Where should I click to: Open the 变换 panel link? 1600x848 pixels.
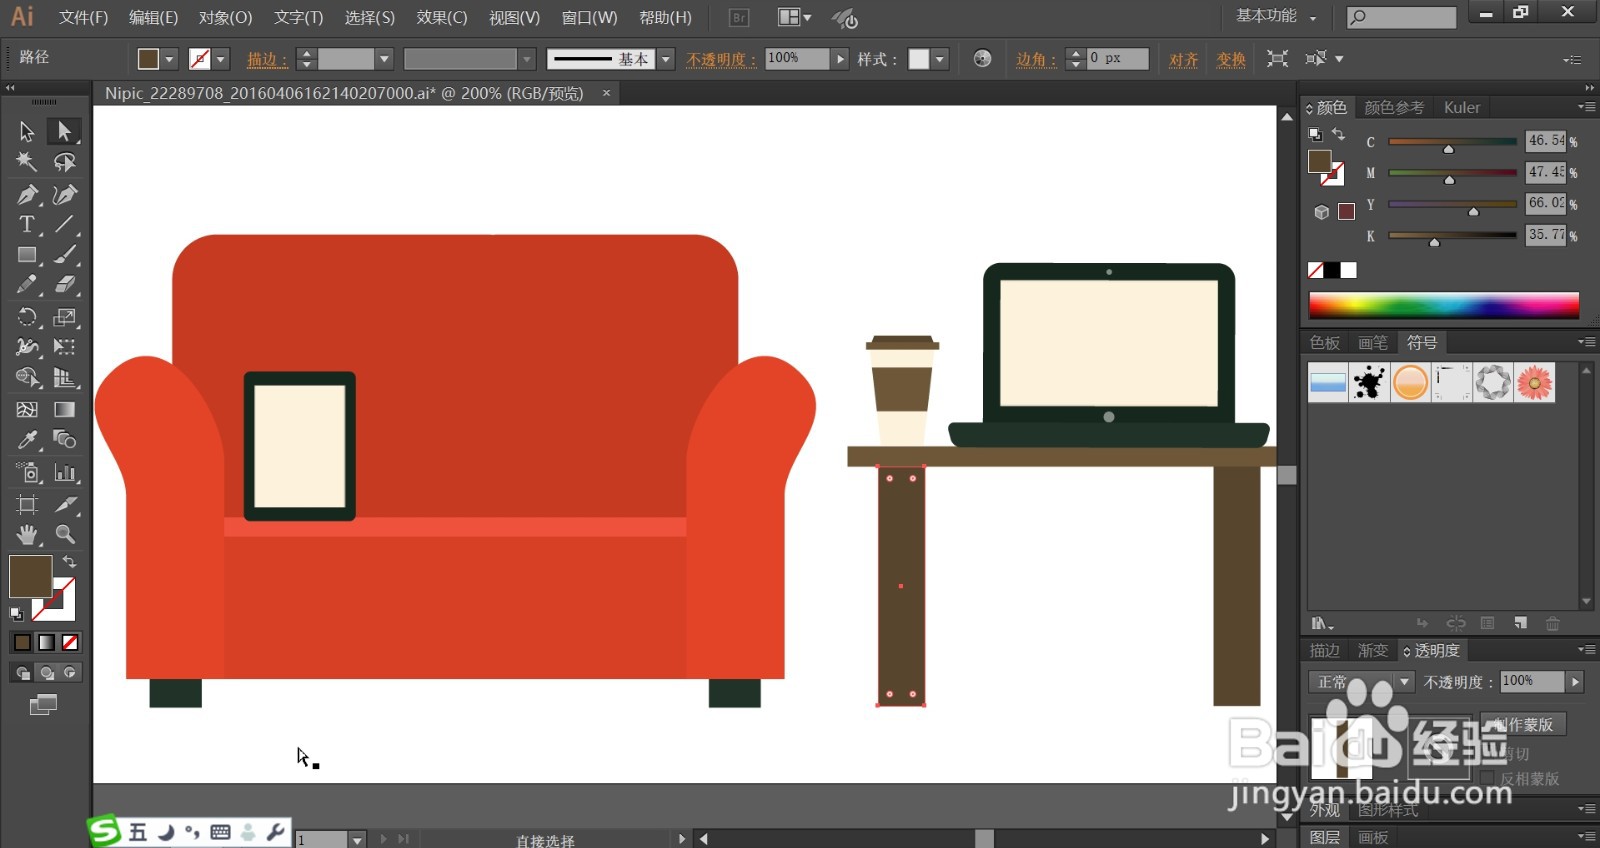click(1231, 59)
